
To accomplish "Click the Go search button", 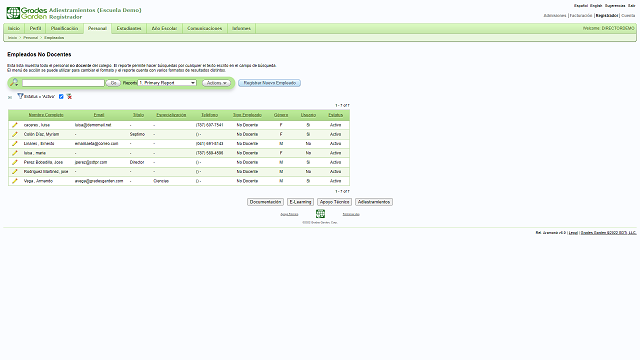I will point(113,83).
